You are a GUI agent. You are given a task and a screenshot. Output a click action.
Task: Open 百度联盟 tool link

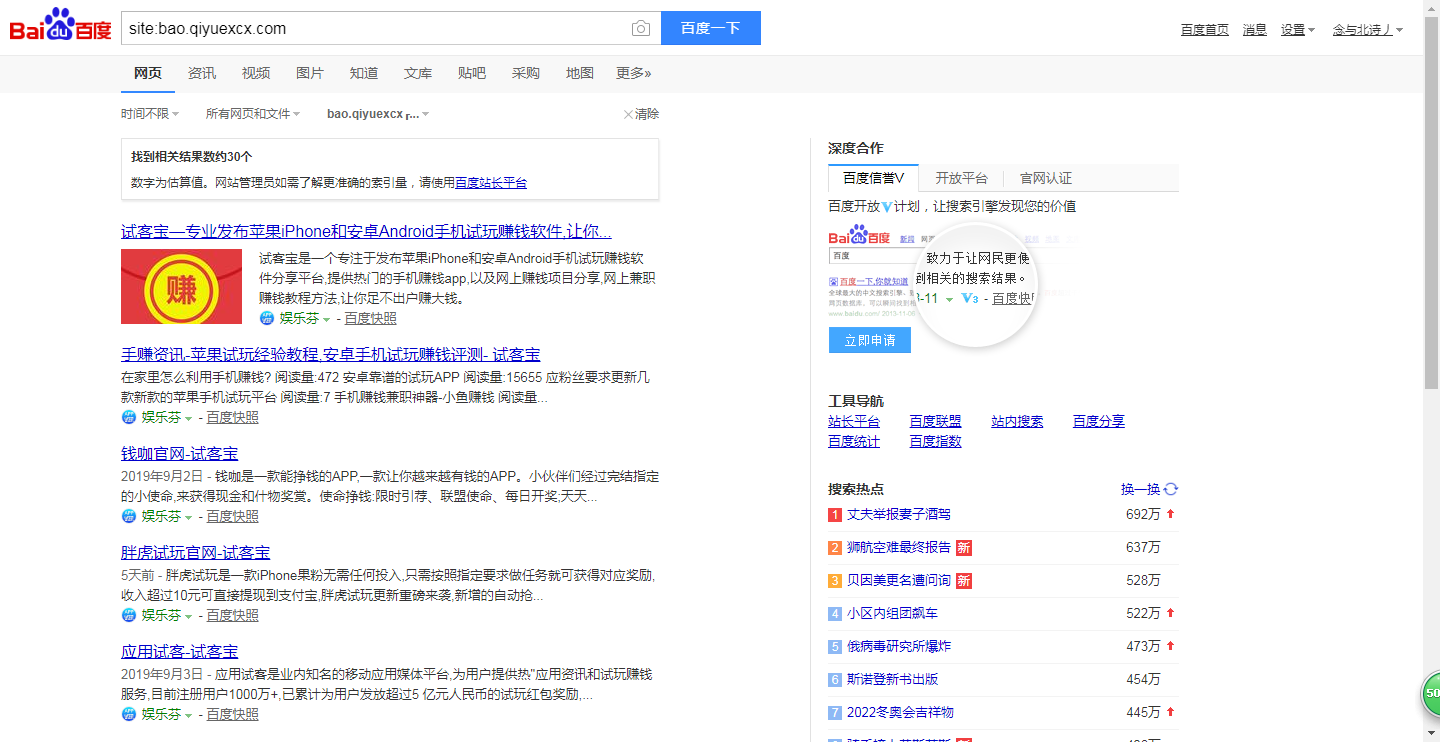936,421
